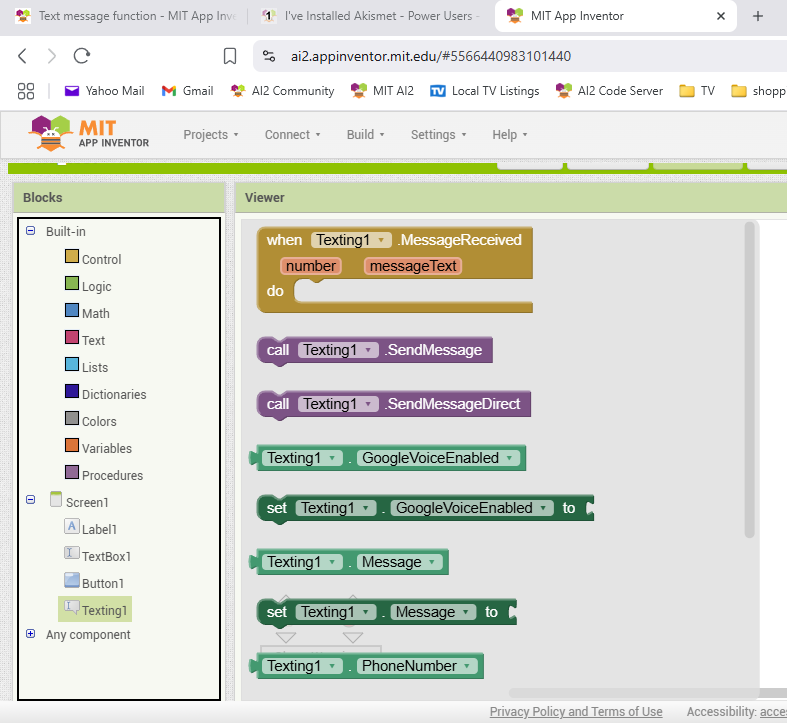This screenshot has height=723, width=787.
Task: Open the Connect menu
Action: [x=292, y=135]
